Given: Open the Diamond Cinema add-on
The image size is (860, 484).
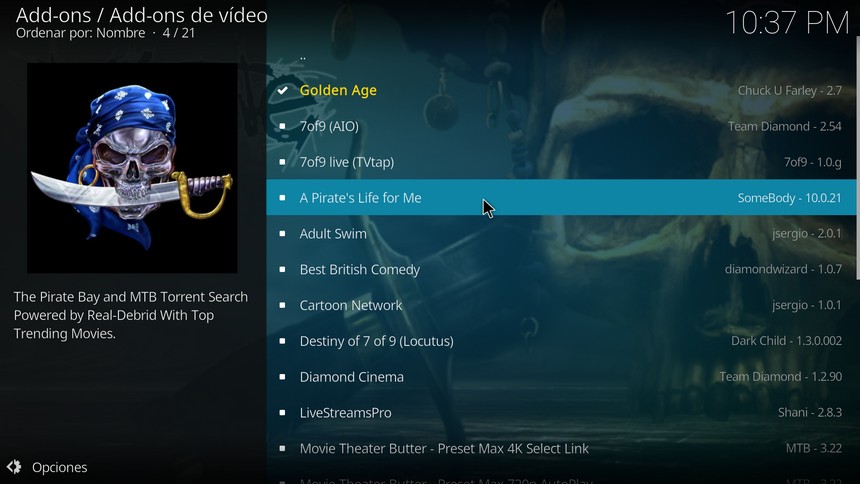Looking at the screenshot, I should [x=561, y=376].
